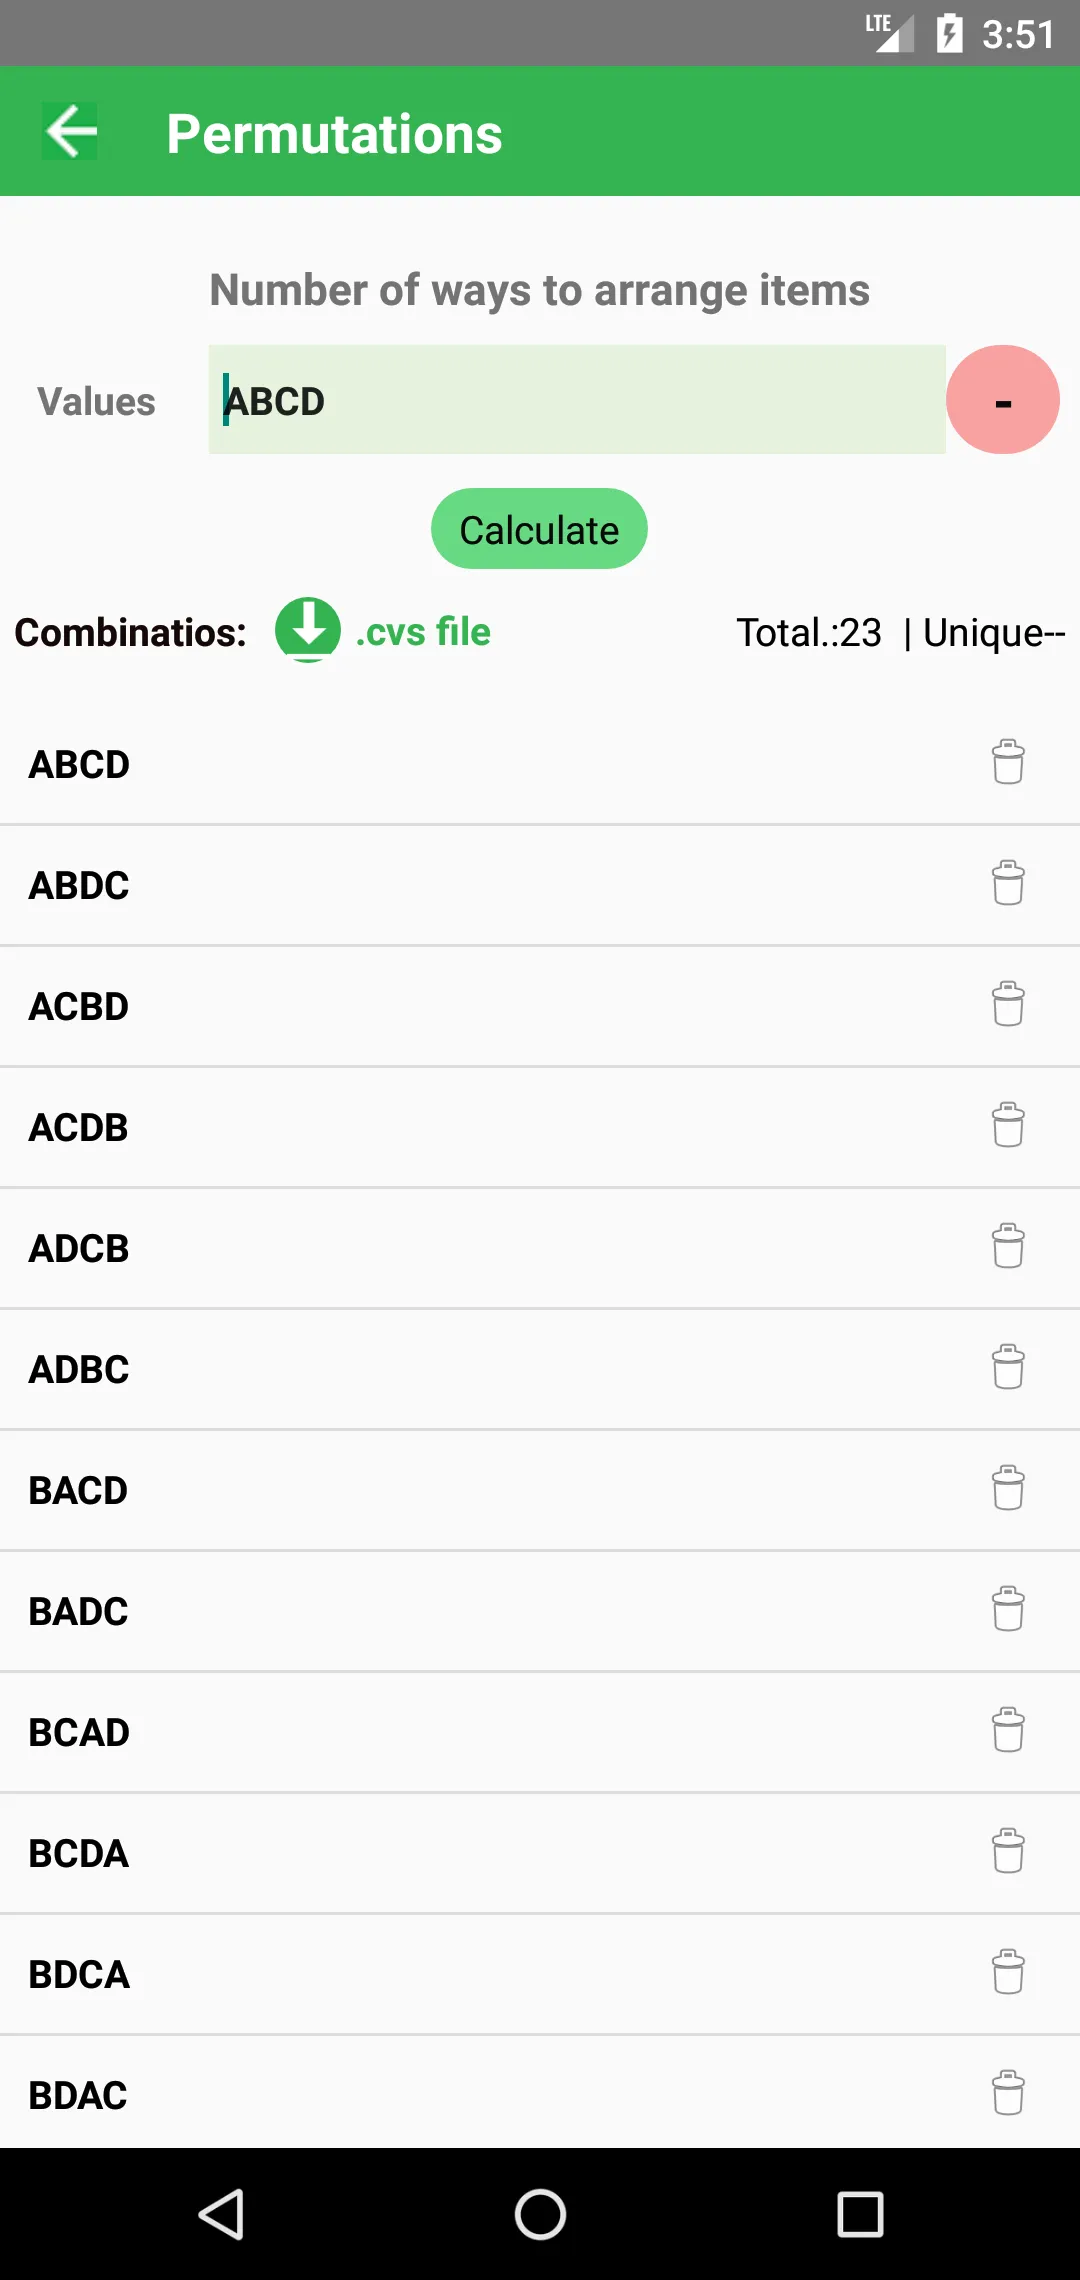
Task: Remove ACDB using its trash icon
Action: point(1008,1125)
